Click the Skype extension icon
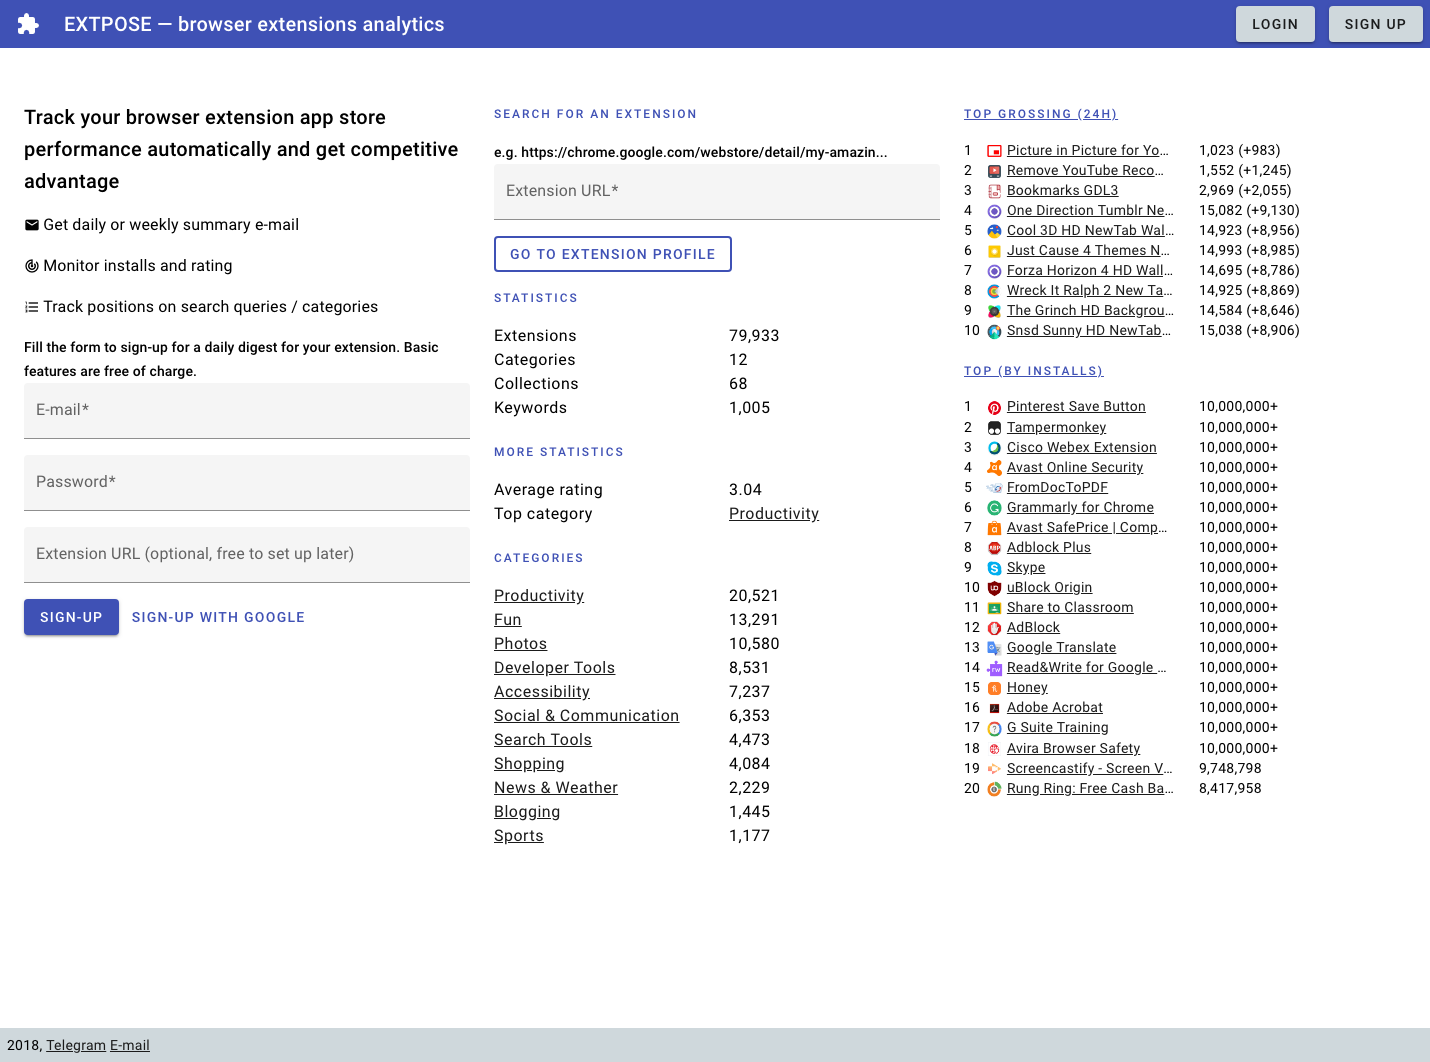This screenshot has height=1062, width=1430. (x=994, y=568)
